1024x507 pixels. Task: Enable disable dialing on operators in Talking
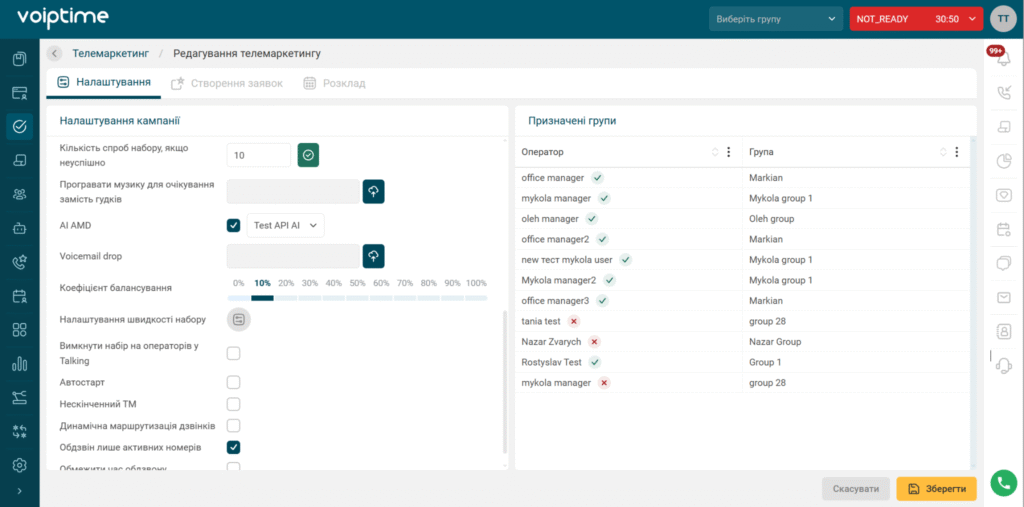pyautogui.click(x=233, y=353)
